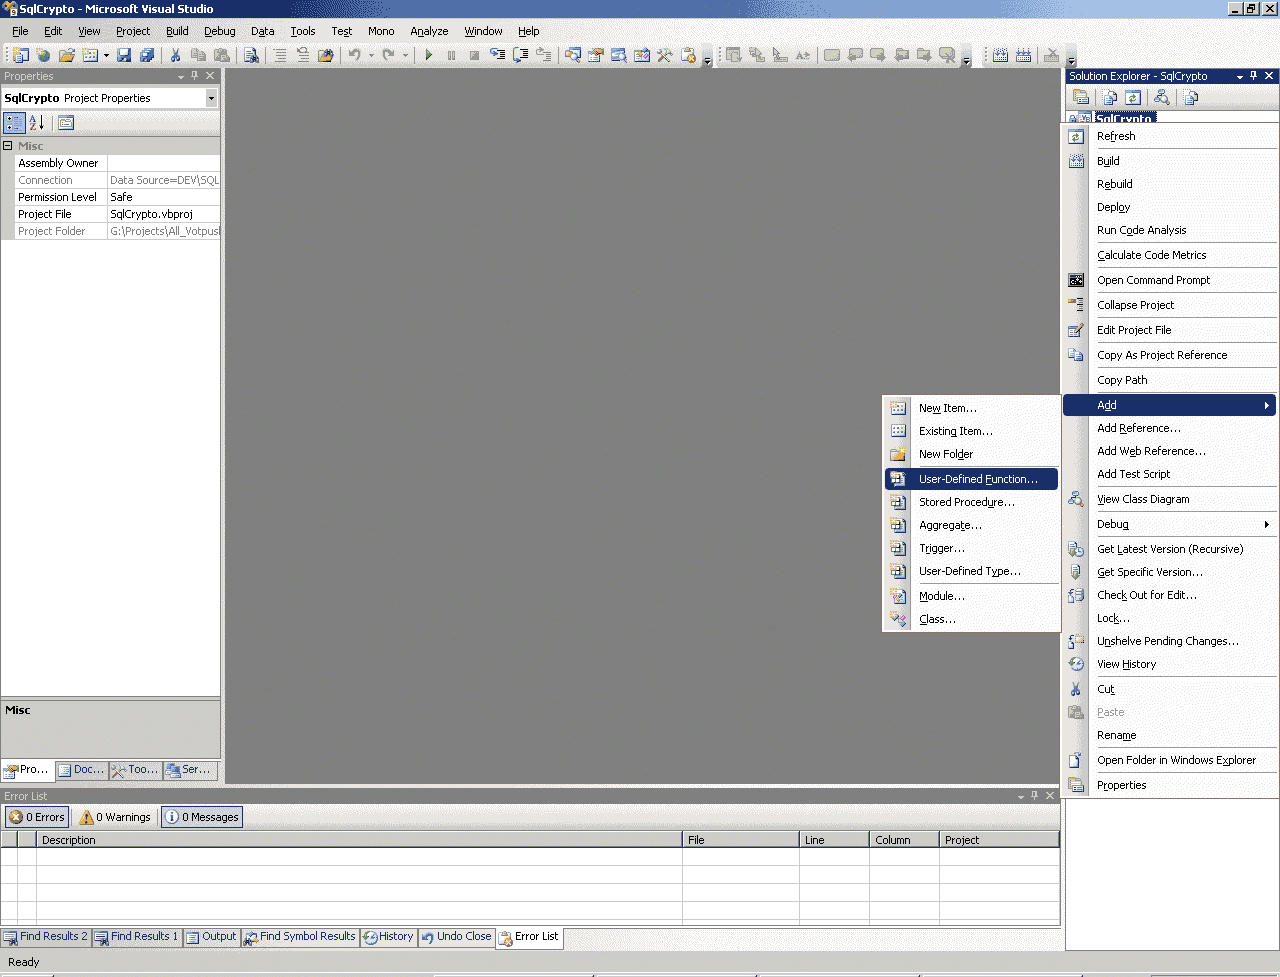Viewport: 1280px width, 977px height.
Task: Switch to the Find Symbol Results tab
Action: click(300, 937)
